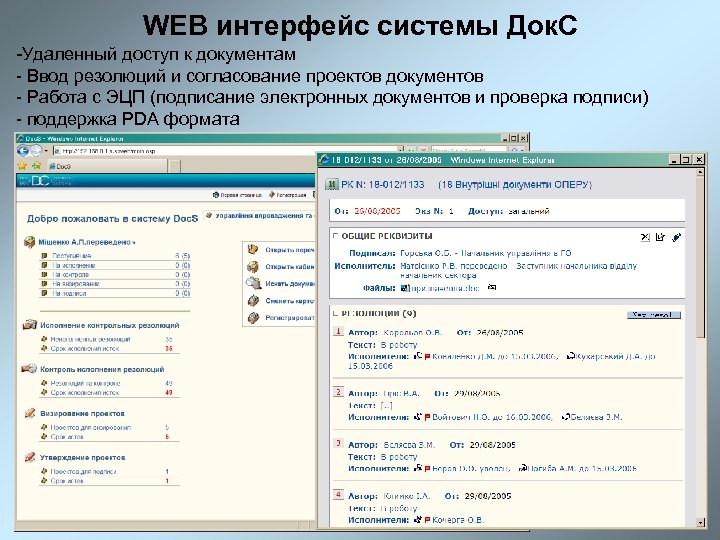The height and width of the screenshot is (540, 720).
Task: Click the Открыть кабинет icon in the actions panel
Action: [253, 266]
